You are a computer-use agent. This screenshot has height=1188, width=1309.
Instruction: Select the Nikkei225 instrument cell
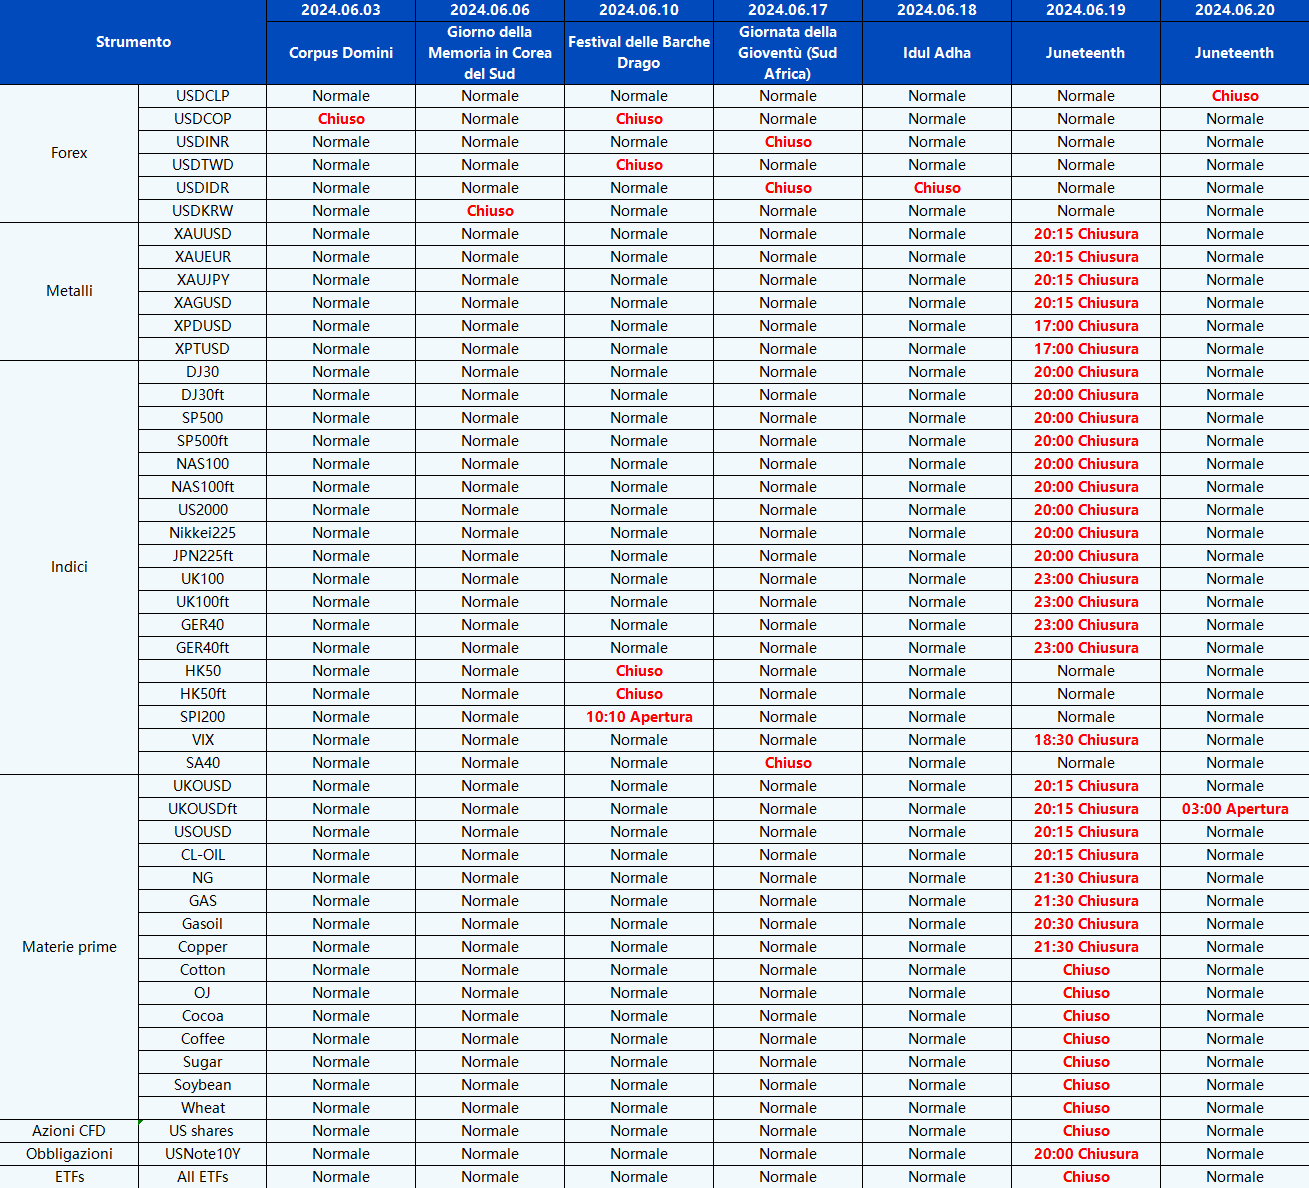tap(202, 533)
